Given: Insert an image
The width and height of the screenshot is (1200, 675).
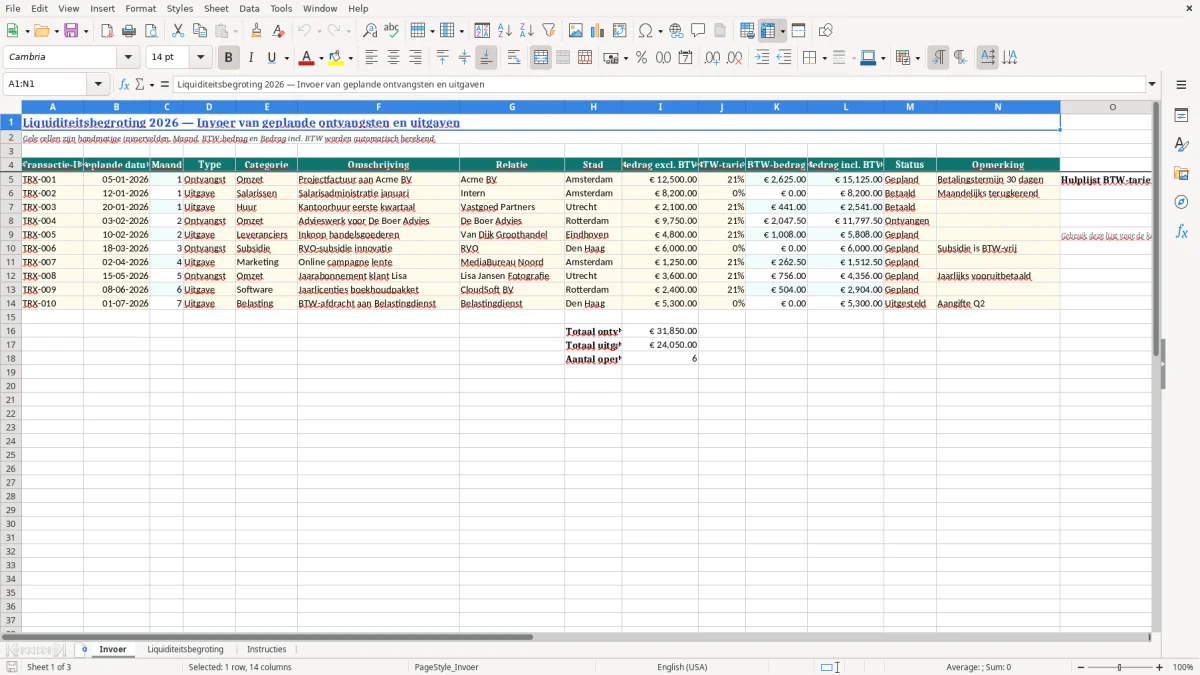Looking at the screenshot, I should pyautogui.click(x=576, y=31).
